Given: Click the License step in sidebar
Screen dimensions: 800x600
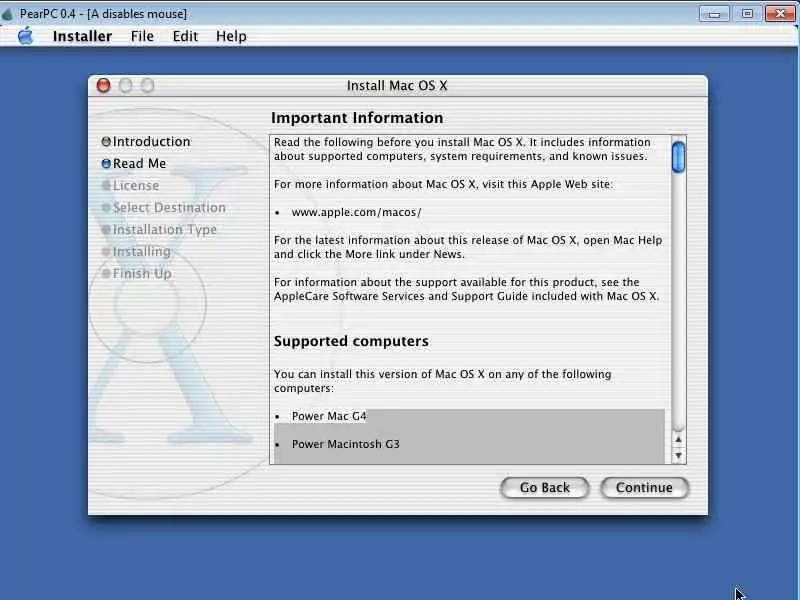Looking at the screenshot, I should click(136, 185).
